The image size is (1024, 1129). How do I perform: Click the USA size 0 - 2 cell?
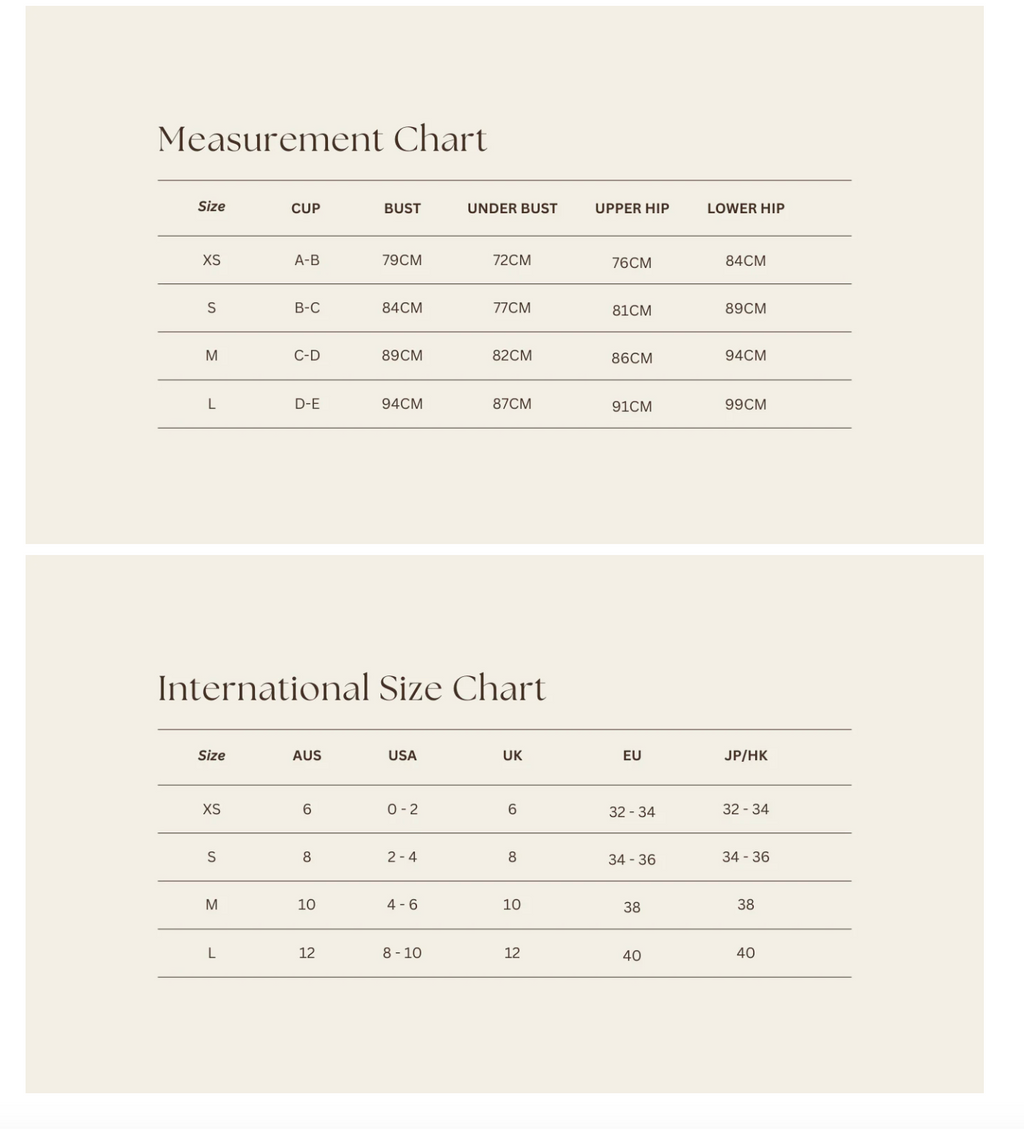(402, 809)
